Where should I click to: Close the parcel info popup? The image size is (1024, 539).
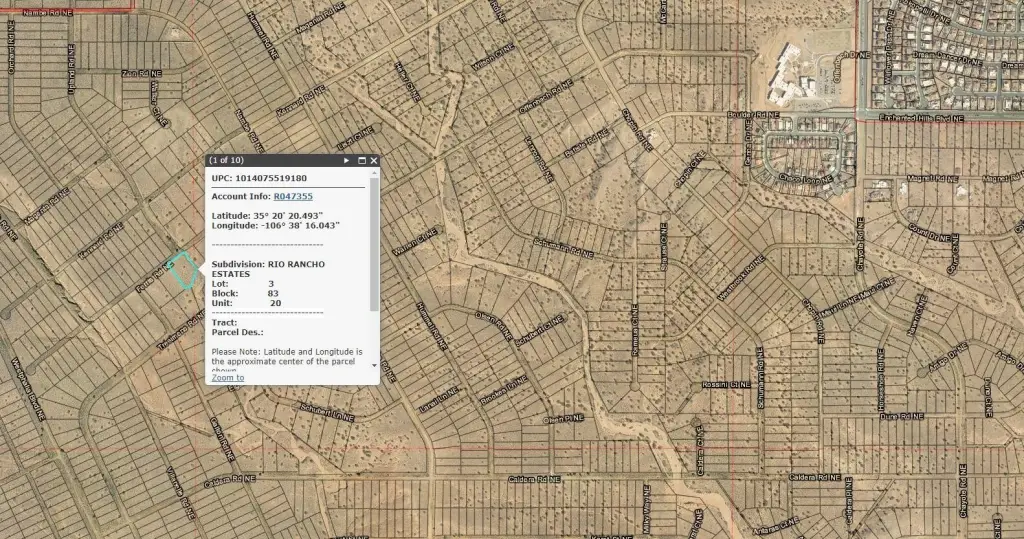coord(374,160)
